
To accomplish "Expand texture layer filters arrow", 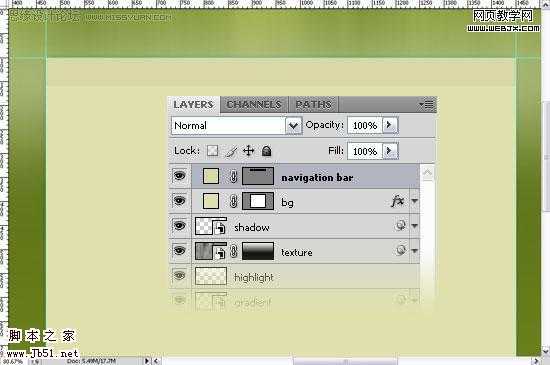I will click(x=415, y=251).
